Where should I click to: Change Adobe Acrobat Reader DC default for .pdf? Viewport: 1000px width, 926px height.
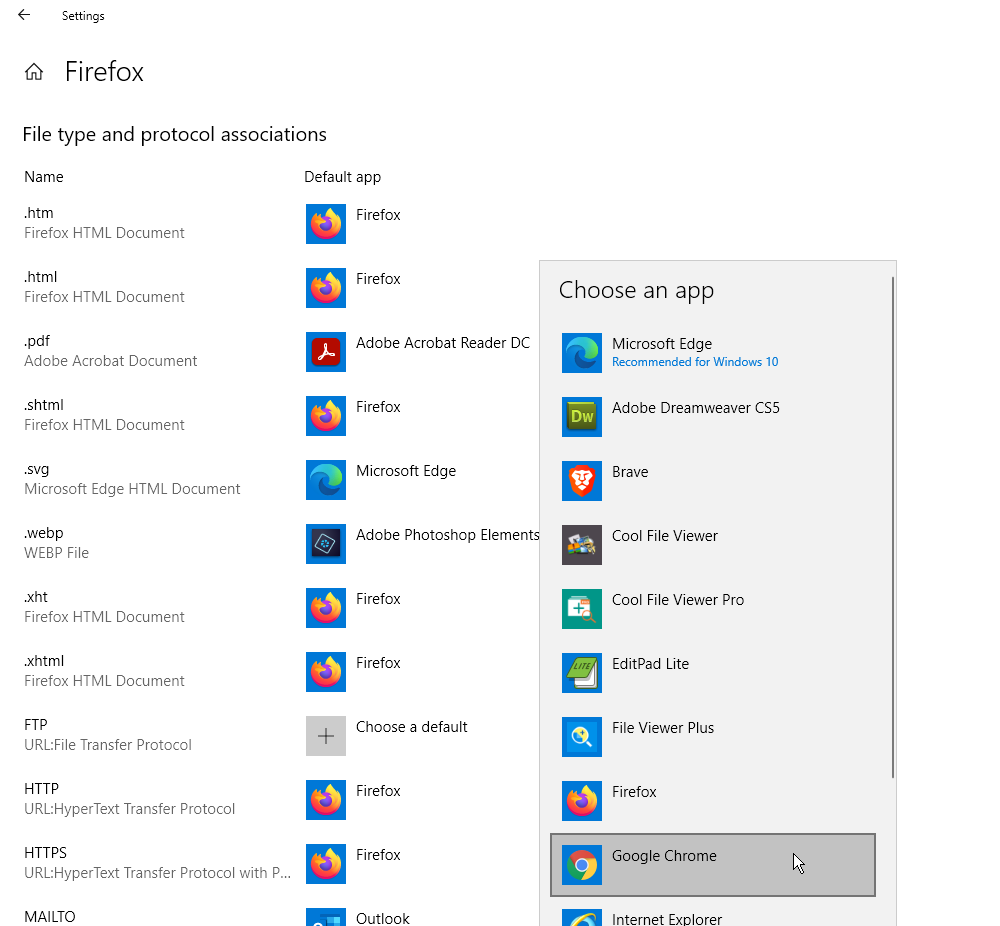tap(443, 343)
